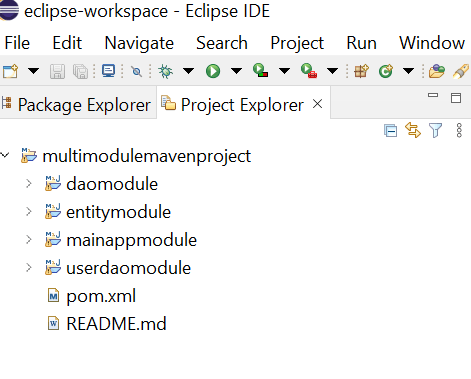
Task: Select the pom.xml file
Action: (x=101, y=296)
